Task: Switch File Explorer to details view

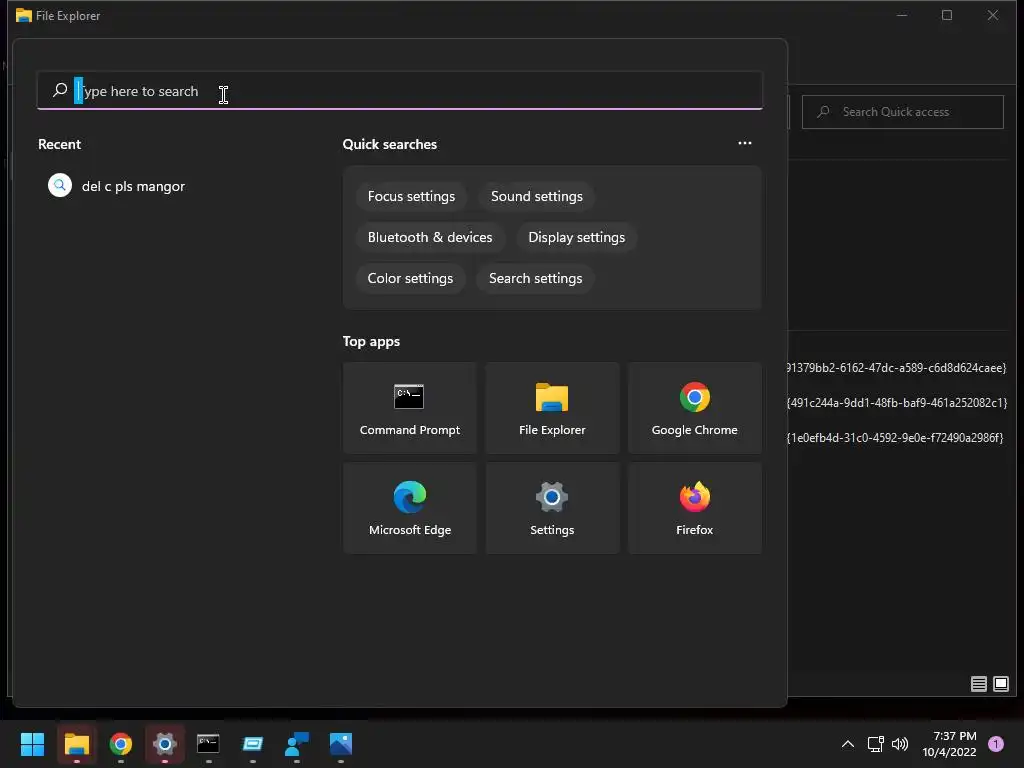Action: 978,684
